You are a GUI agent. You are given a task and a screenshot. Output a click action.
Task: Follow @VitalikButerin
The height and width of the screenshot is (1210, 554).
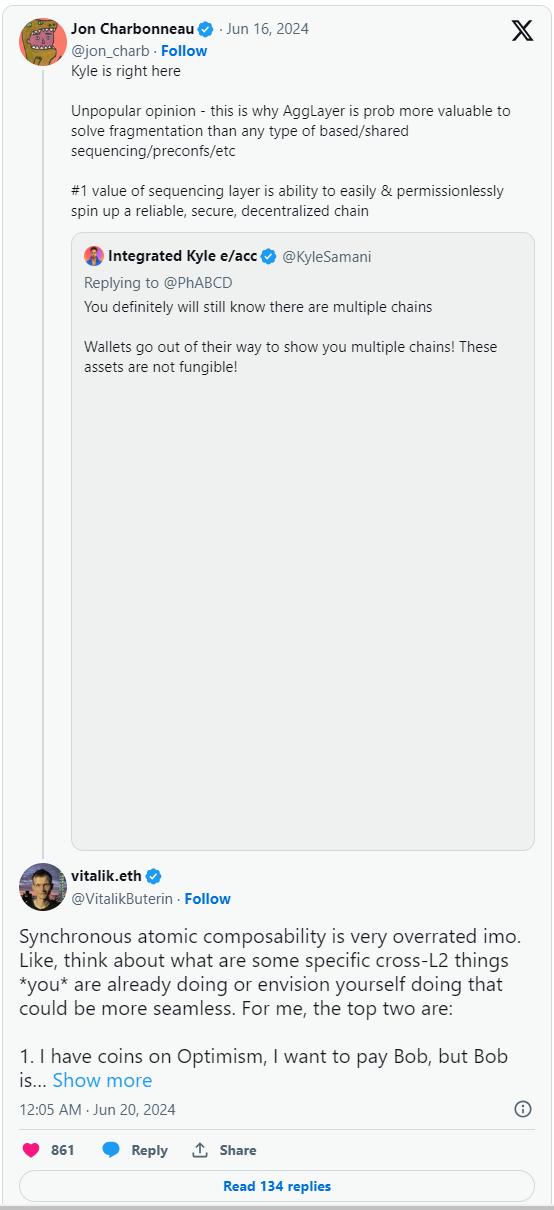click(208, 899)
